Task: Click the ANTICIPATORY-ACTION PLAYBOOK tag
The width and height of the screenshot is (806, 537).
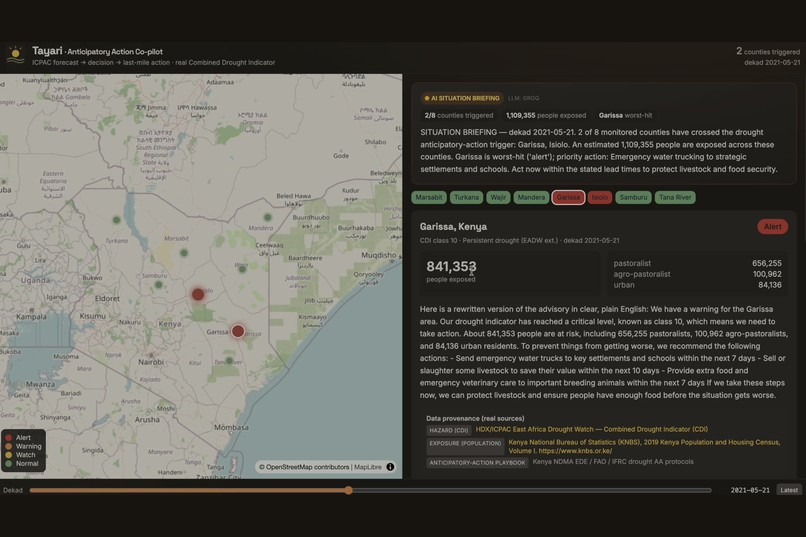Action: [x=477, y=462]
